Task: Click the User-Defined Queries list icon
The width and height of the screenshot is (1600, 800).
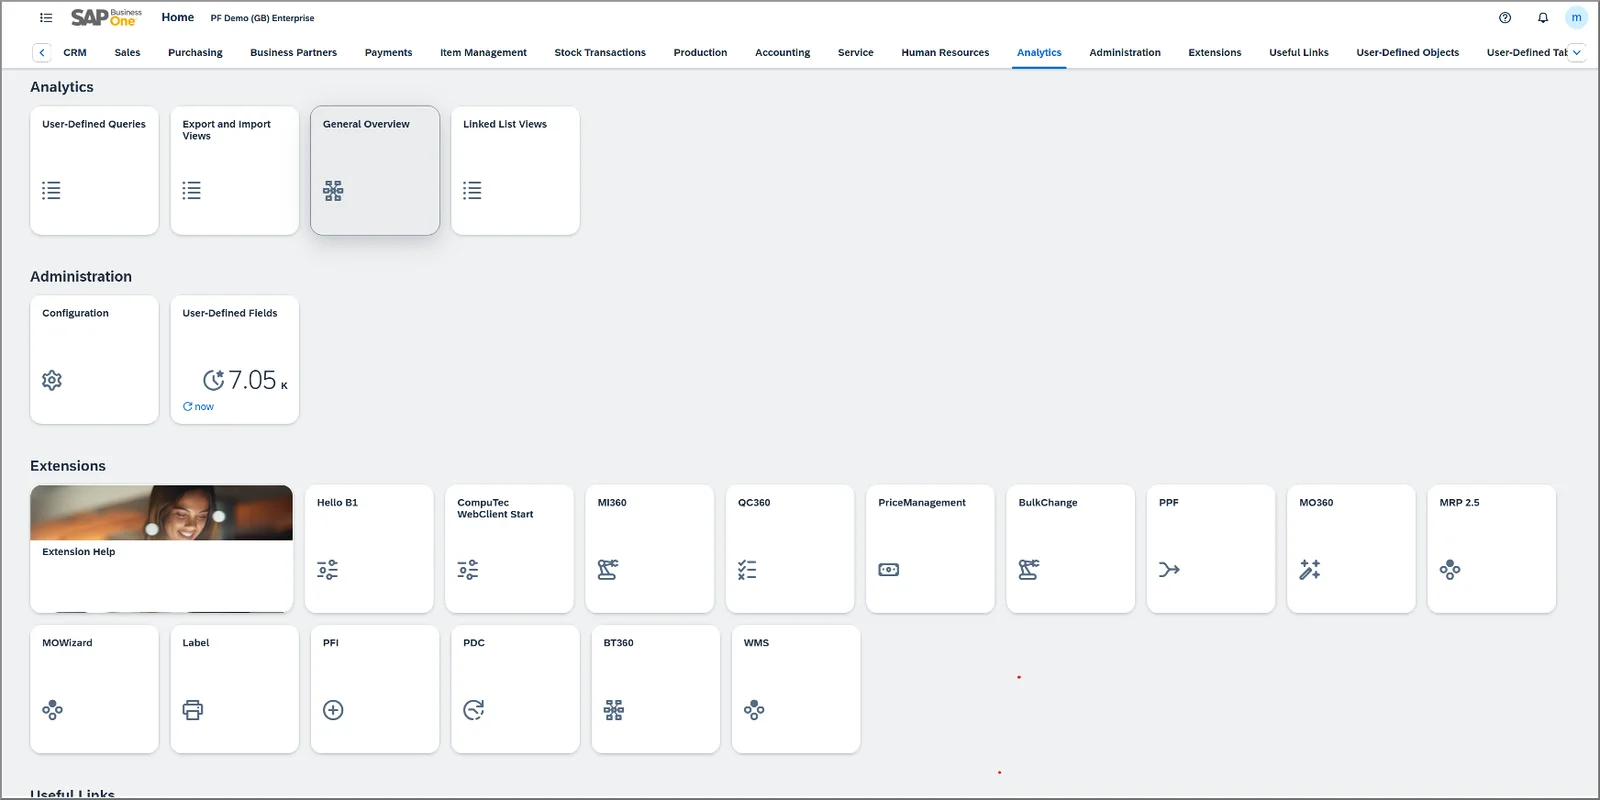Action: [x=51, y=190]
